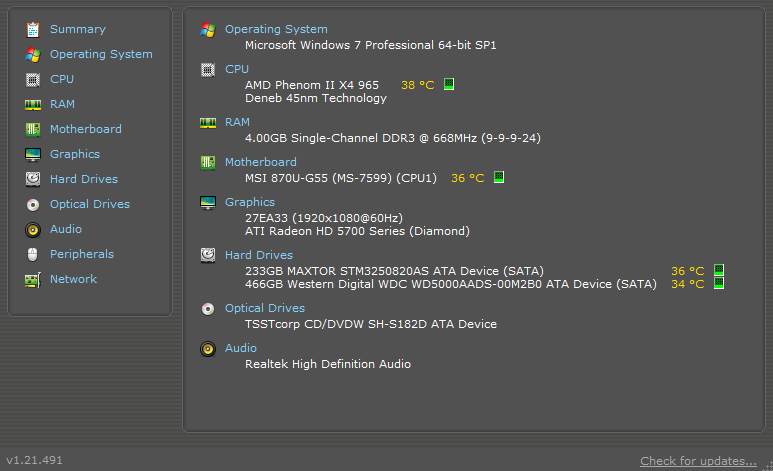Open Operating System section from sidebar
Screen dimensions: 773x471
pyautogui.click(x=101, y=54)
